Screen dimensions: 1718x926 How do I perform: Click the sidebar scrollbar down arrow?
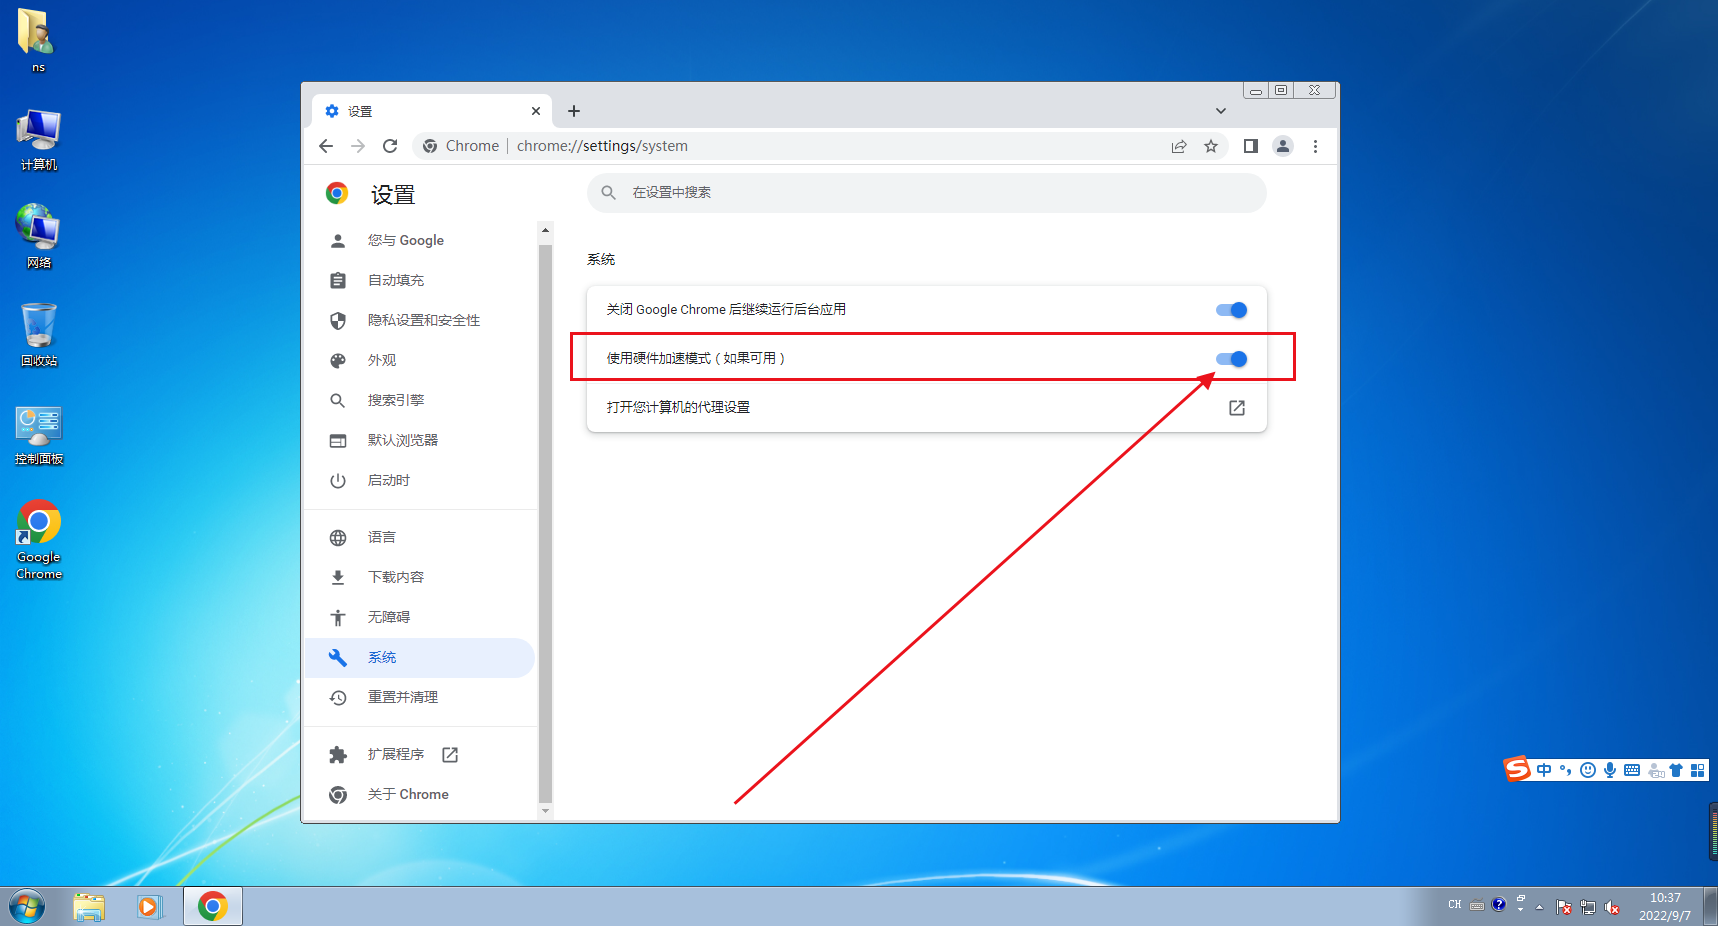point(545,811)
